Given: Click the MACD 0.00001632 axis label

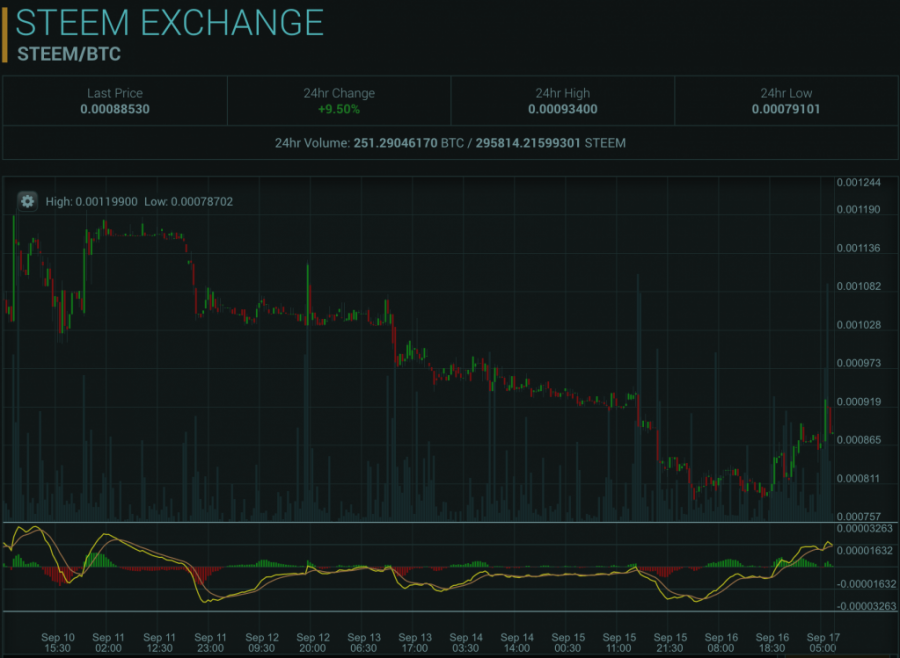Looking at the screenshot, I should tap(864, 551).
